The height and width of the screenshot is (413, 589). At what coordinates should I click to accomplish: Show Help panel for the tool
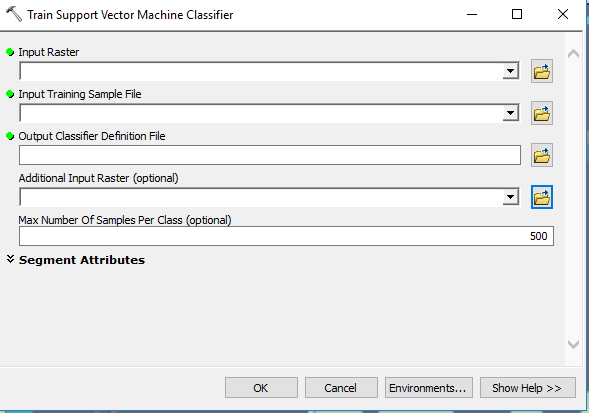(x=527, y=387)
